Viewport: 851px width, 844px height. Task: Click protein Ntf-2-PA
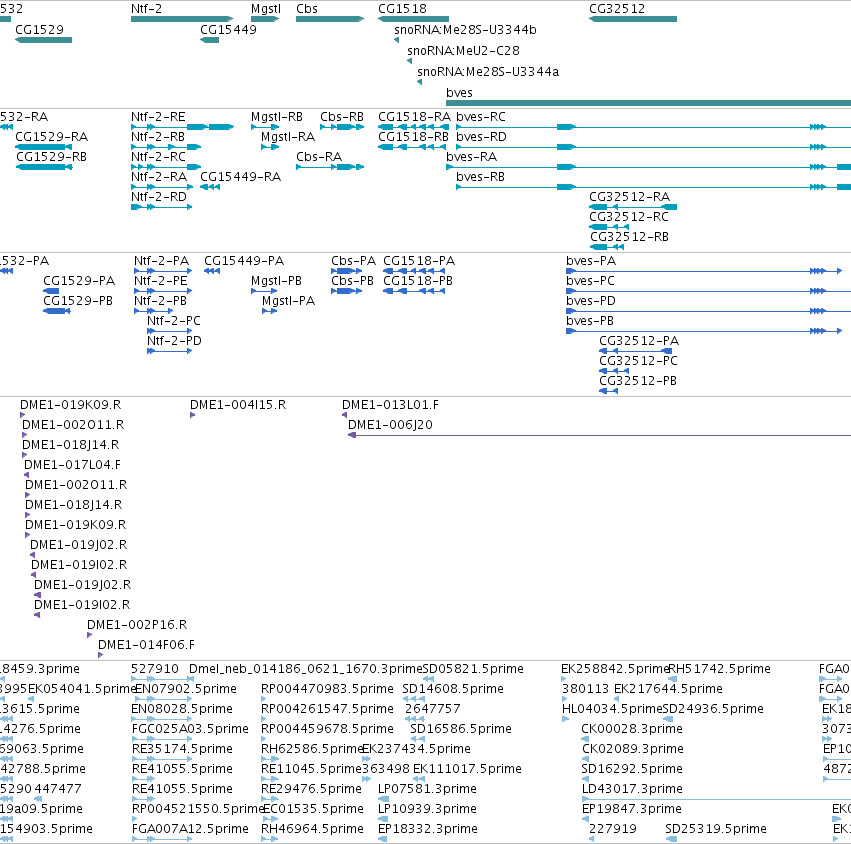(x=163, y=271)
